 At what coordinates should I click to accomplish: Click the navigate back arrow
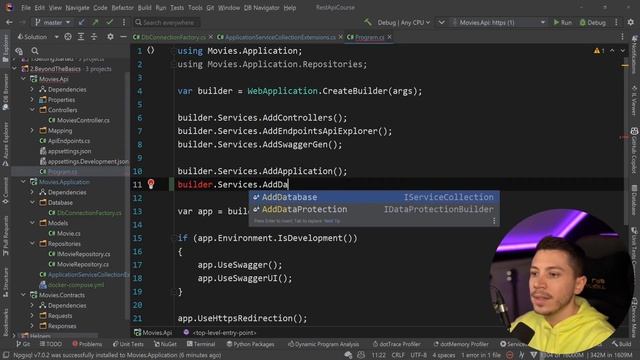coord(9,22)
